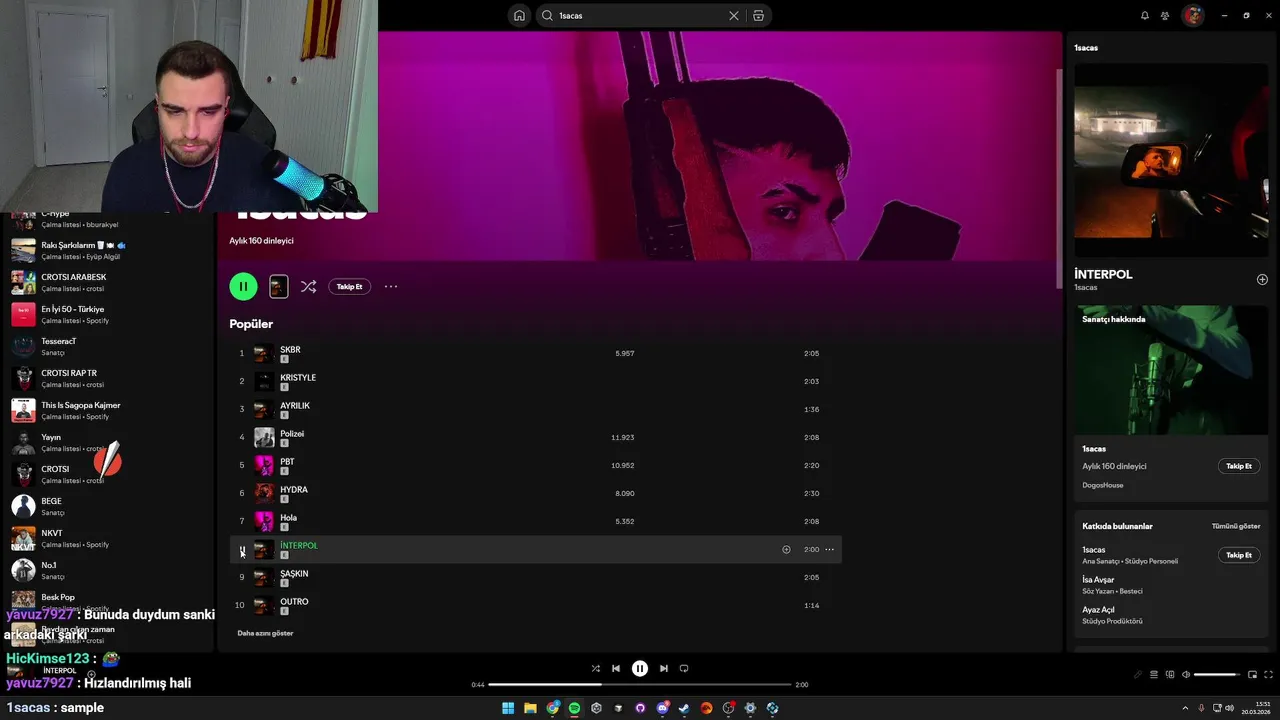Open the notifications bell
Image resolution: width=1280 pixels, height=720 pixels.
coord(1145,15)
